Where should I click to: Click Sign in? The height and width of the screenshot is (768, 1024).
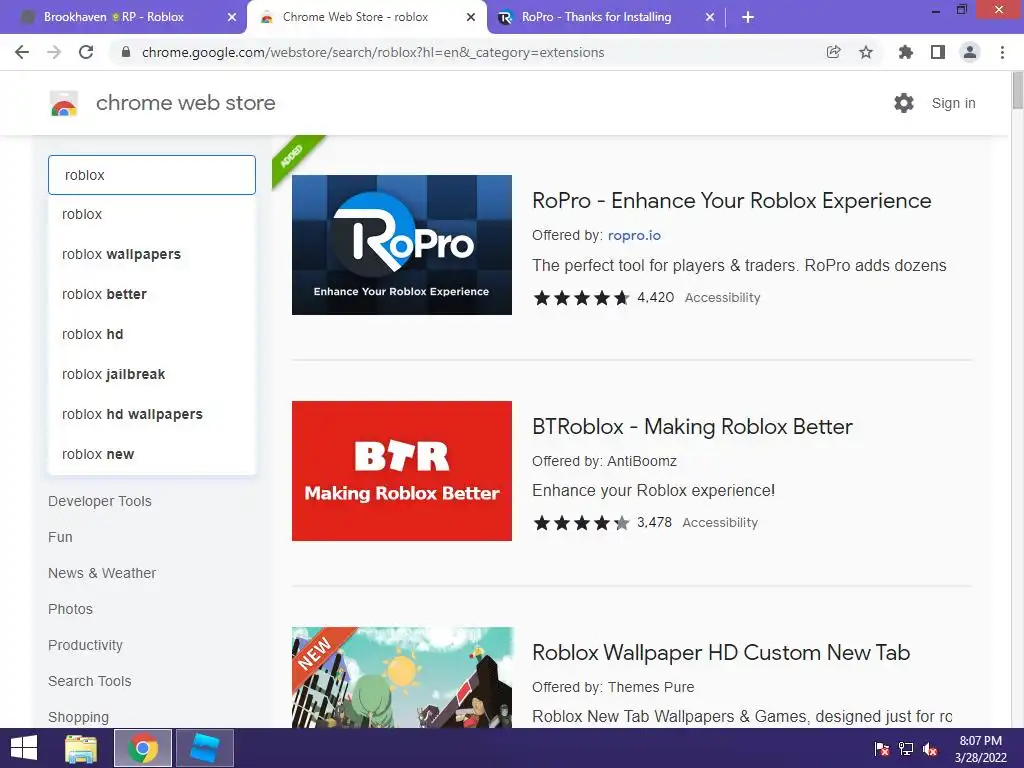[953, 103]
